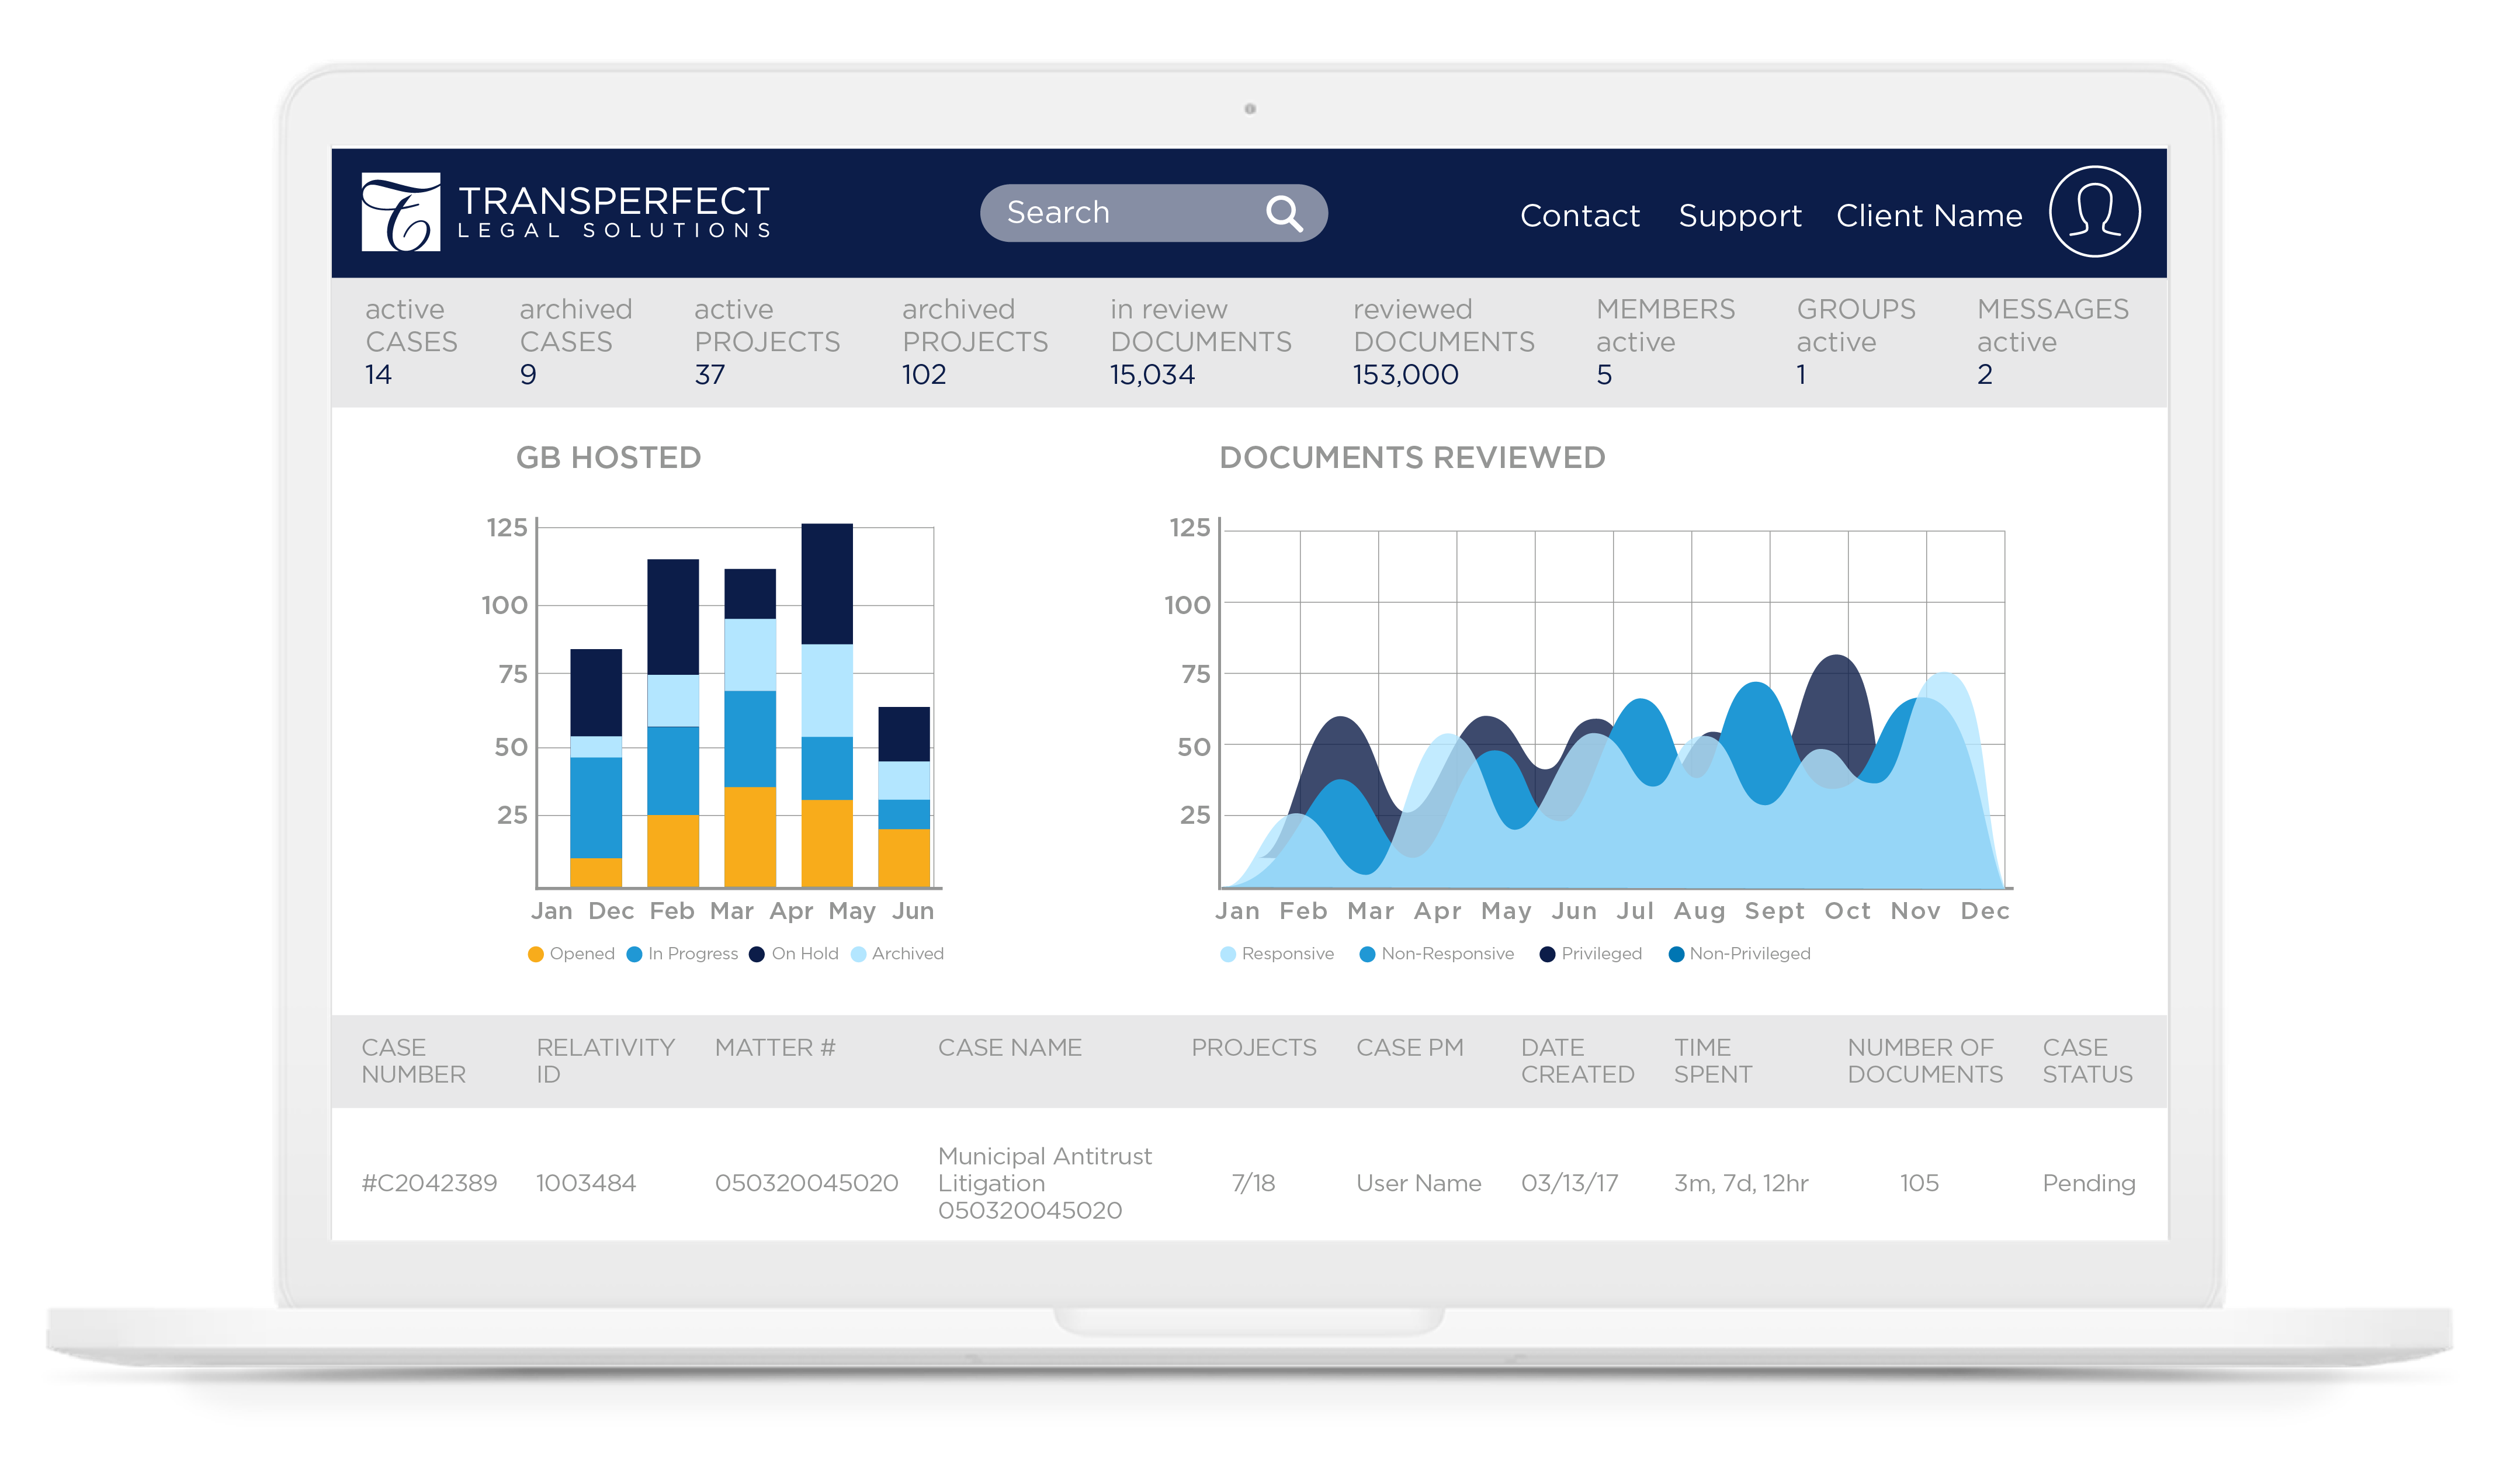The image size is (2497, 1484).
Task: Click the TransPerfect logo icon
Action: tap(400, 212)
